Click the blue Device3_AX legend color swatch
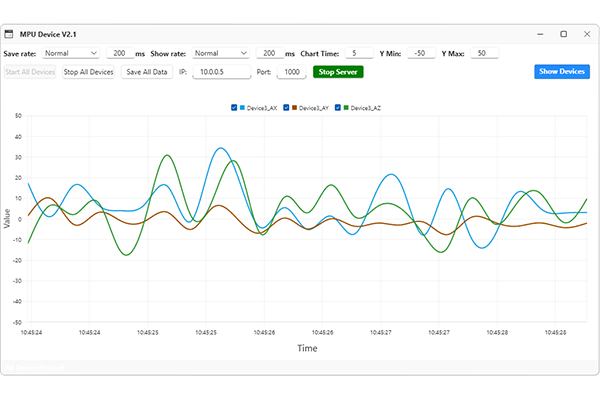 pyautogui.click(x=242, y=107)
